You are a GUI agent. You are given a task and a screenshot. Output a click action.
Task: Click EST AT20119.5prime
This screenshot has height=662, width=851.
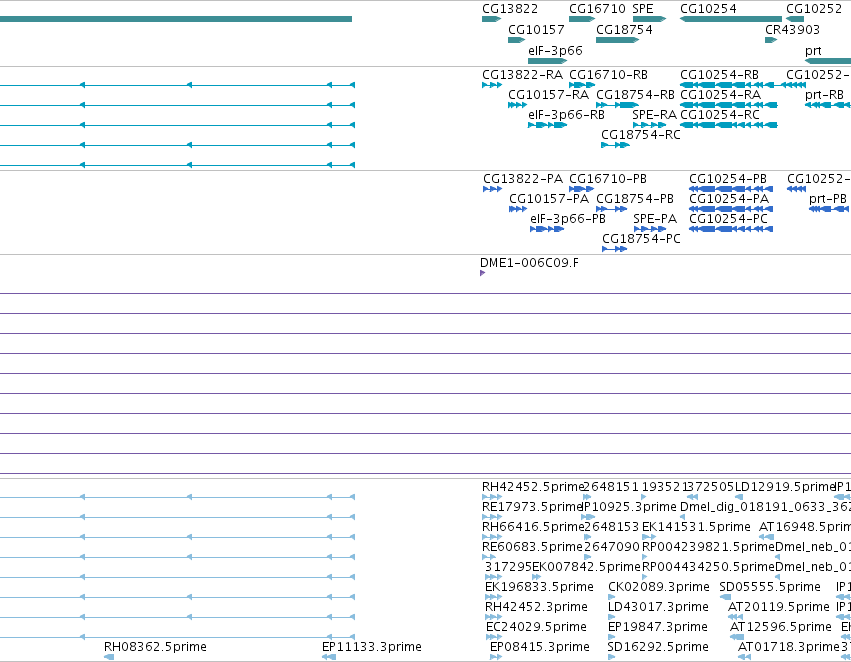[x=735, y=617]
